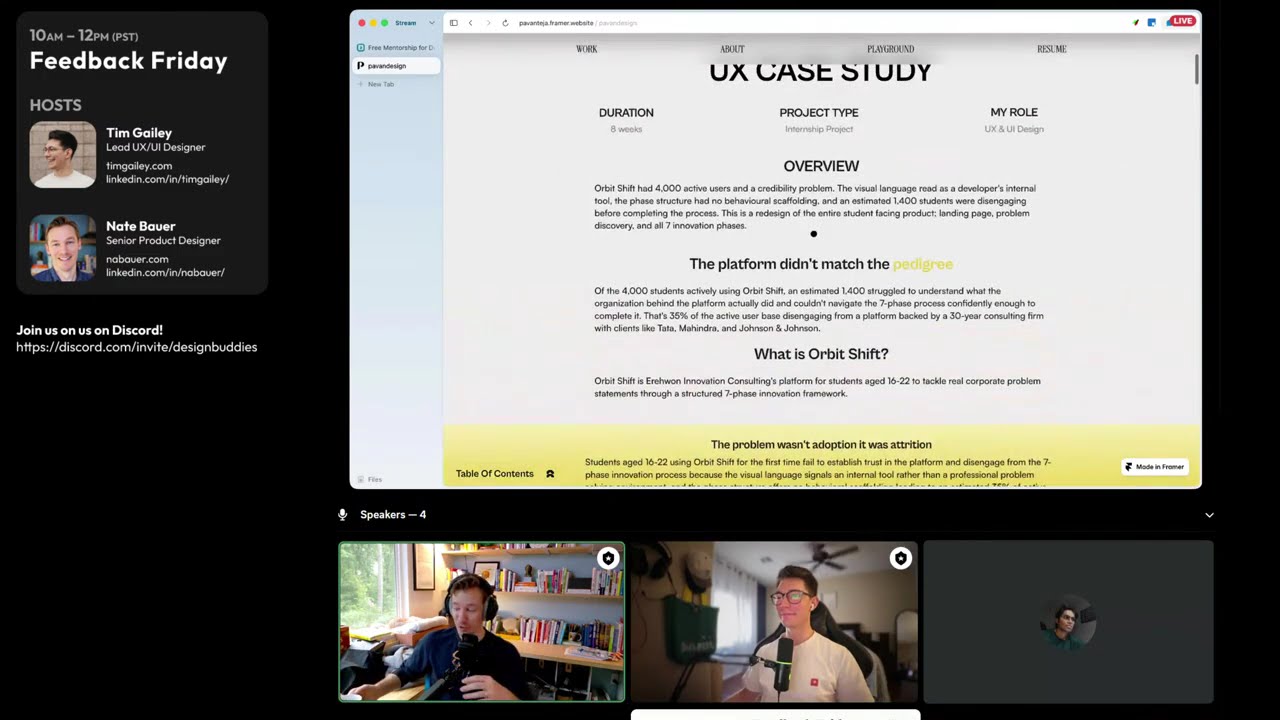Click the round avatar in the dark speaker tile
This screenshot has width=1280, height=720.
[1068, 623]
